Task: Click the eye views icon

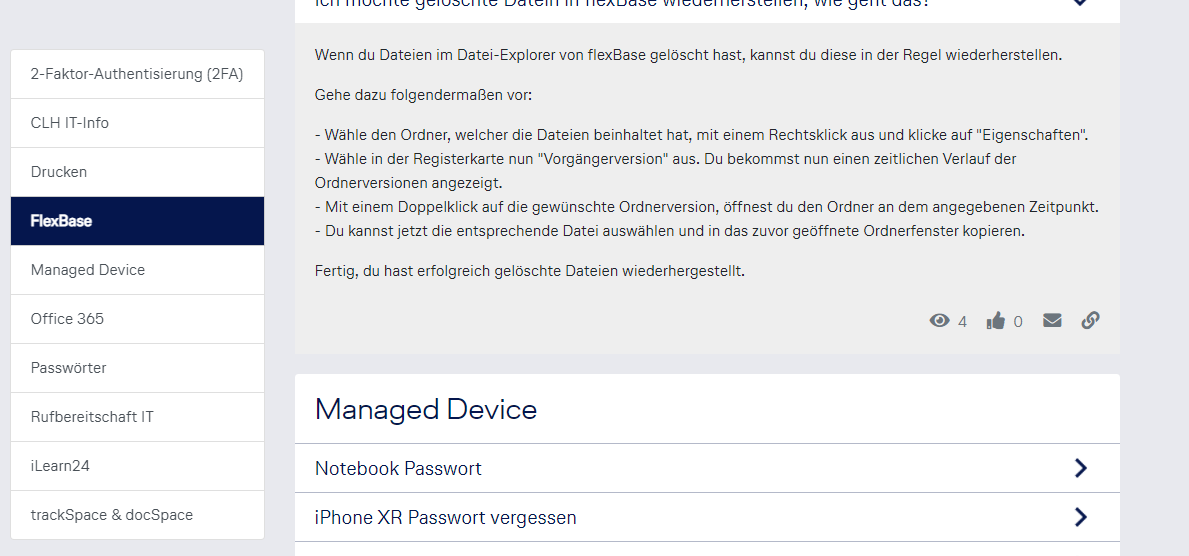Action: 939,321
